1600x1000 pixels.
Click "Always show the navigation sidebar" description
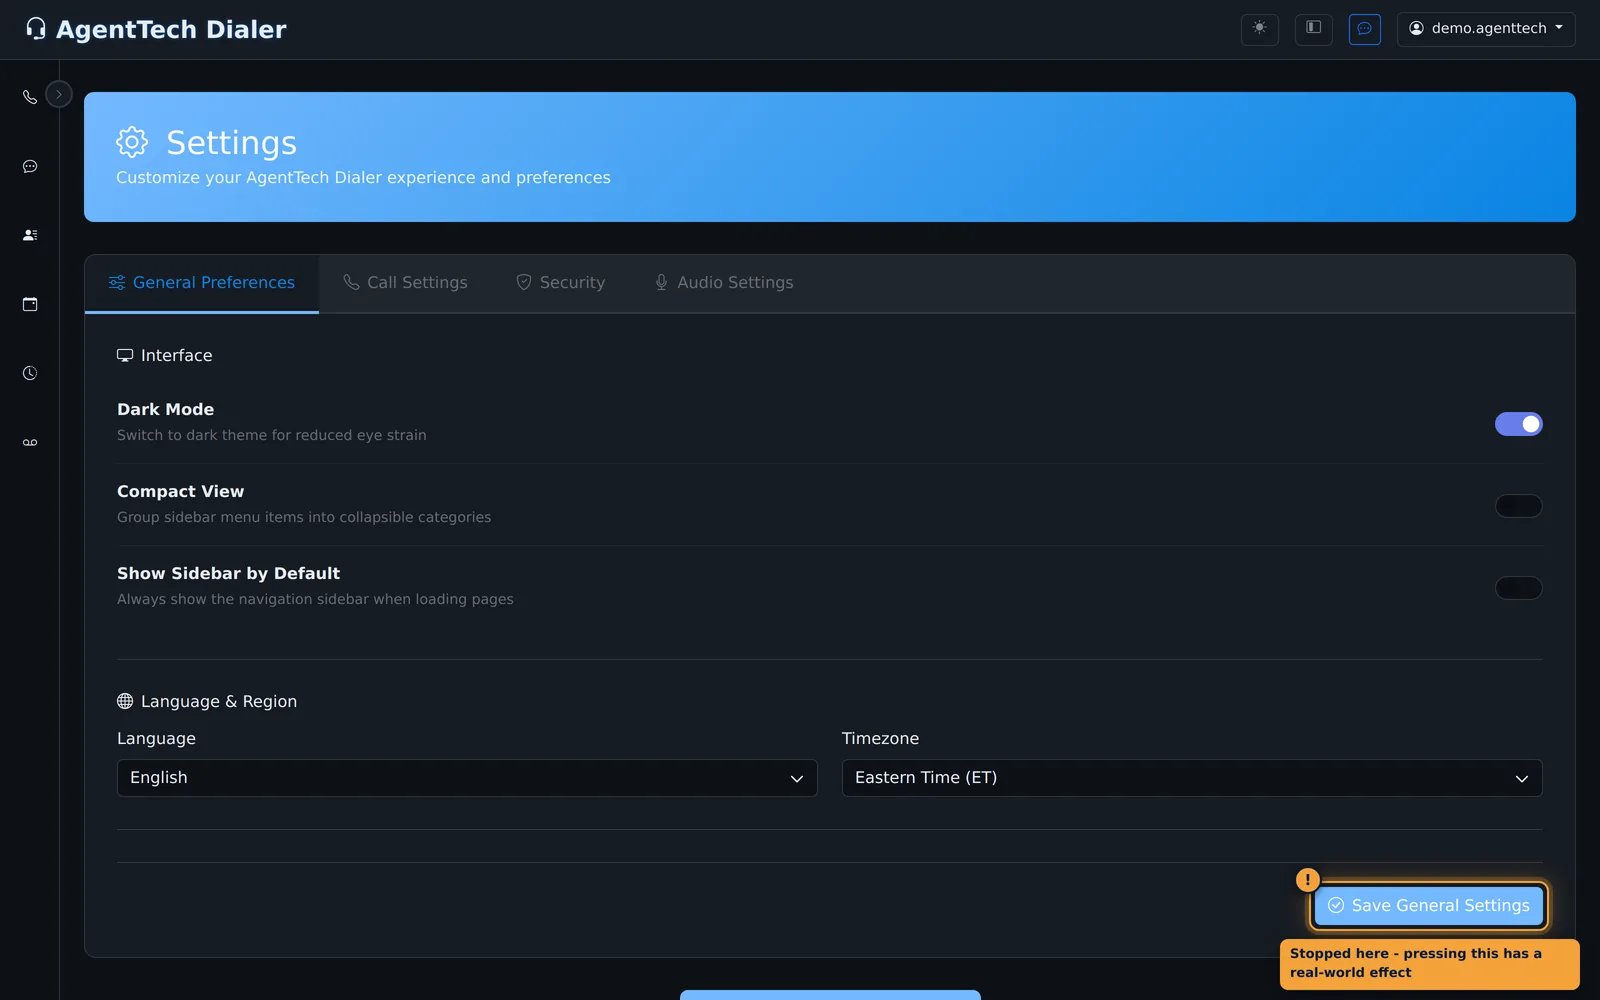[x=315, y=599]
